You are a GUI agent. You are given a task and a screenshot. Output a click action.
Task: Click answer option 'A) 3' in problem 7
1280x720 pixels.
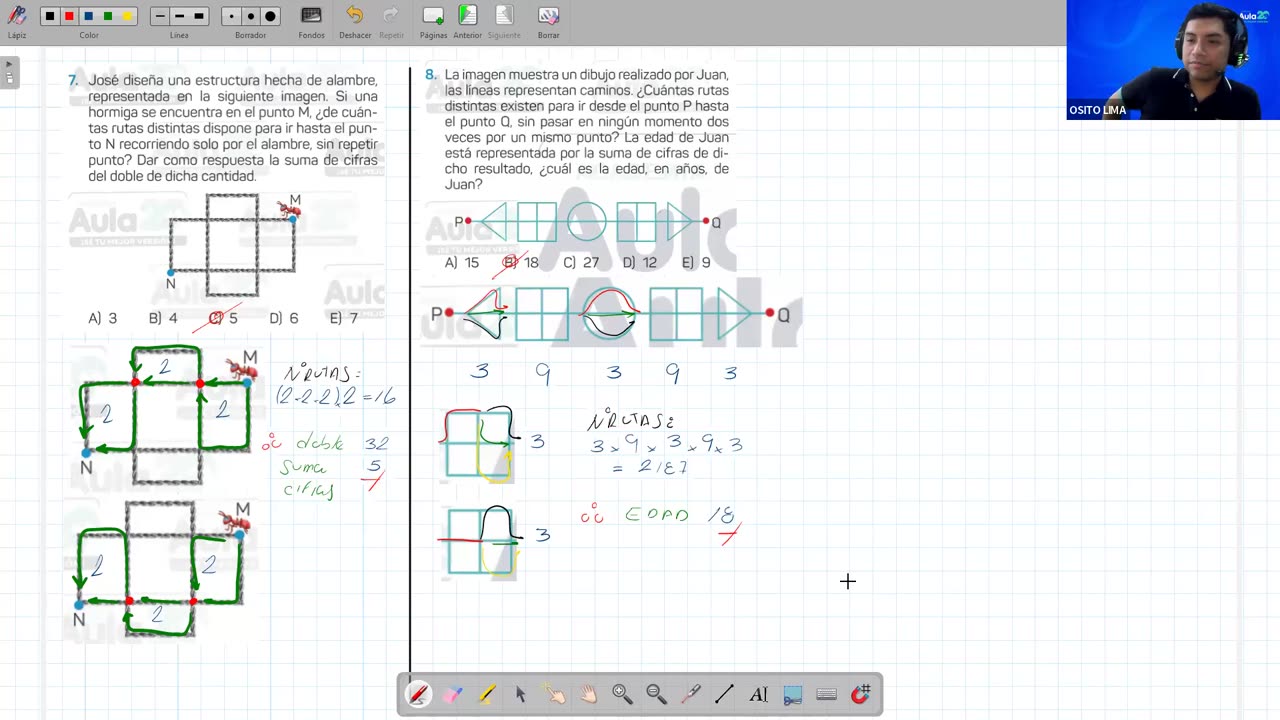coord(103,318)
